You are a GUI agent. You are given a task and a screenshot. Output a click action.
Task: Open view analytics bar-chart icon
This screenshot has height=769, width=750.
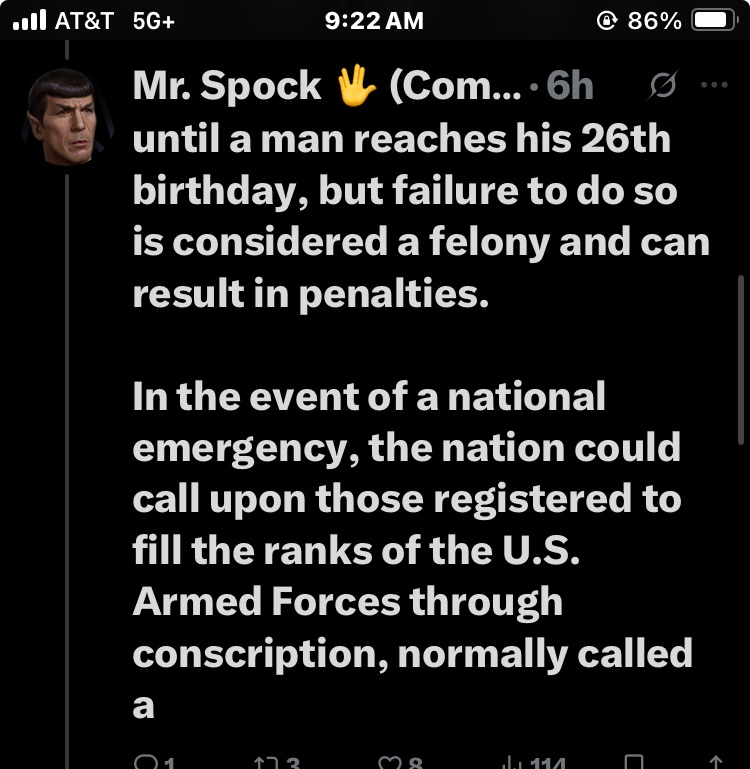click(510, 764)
